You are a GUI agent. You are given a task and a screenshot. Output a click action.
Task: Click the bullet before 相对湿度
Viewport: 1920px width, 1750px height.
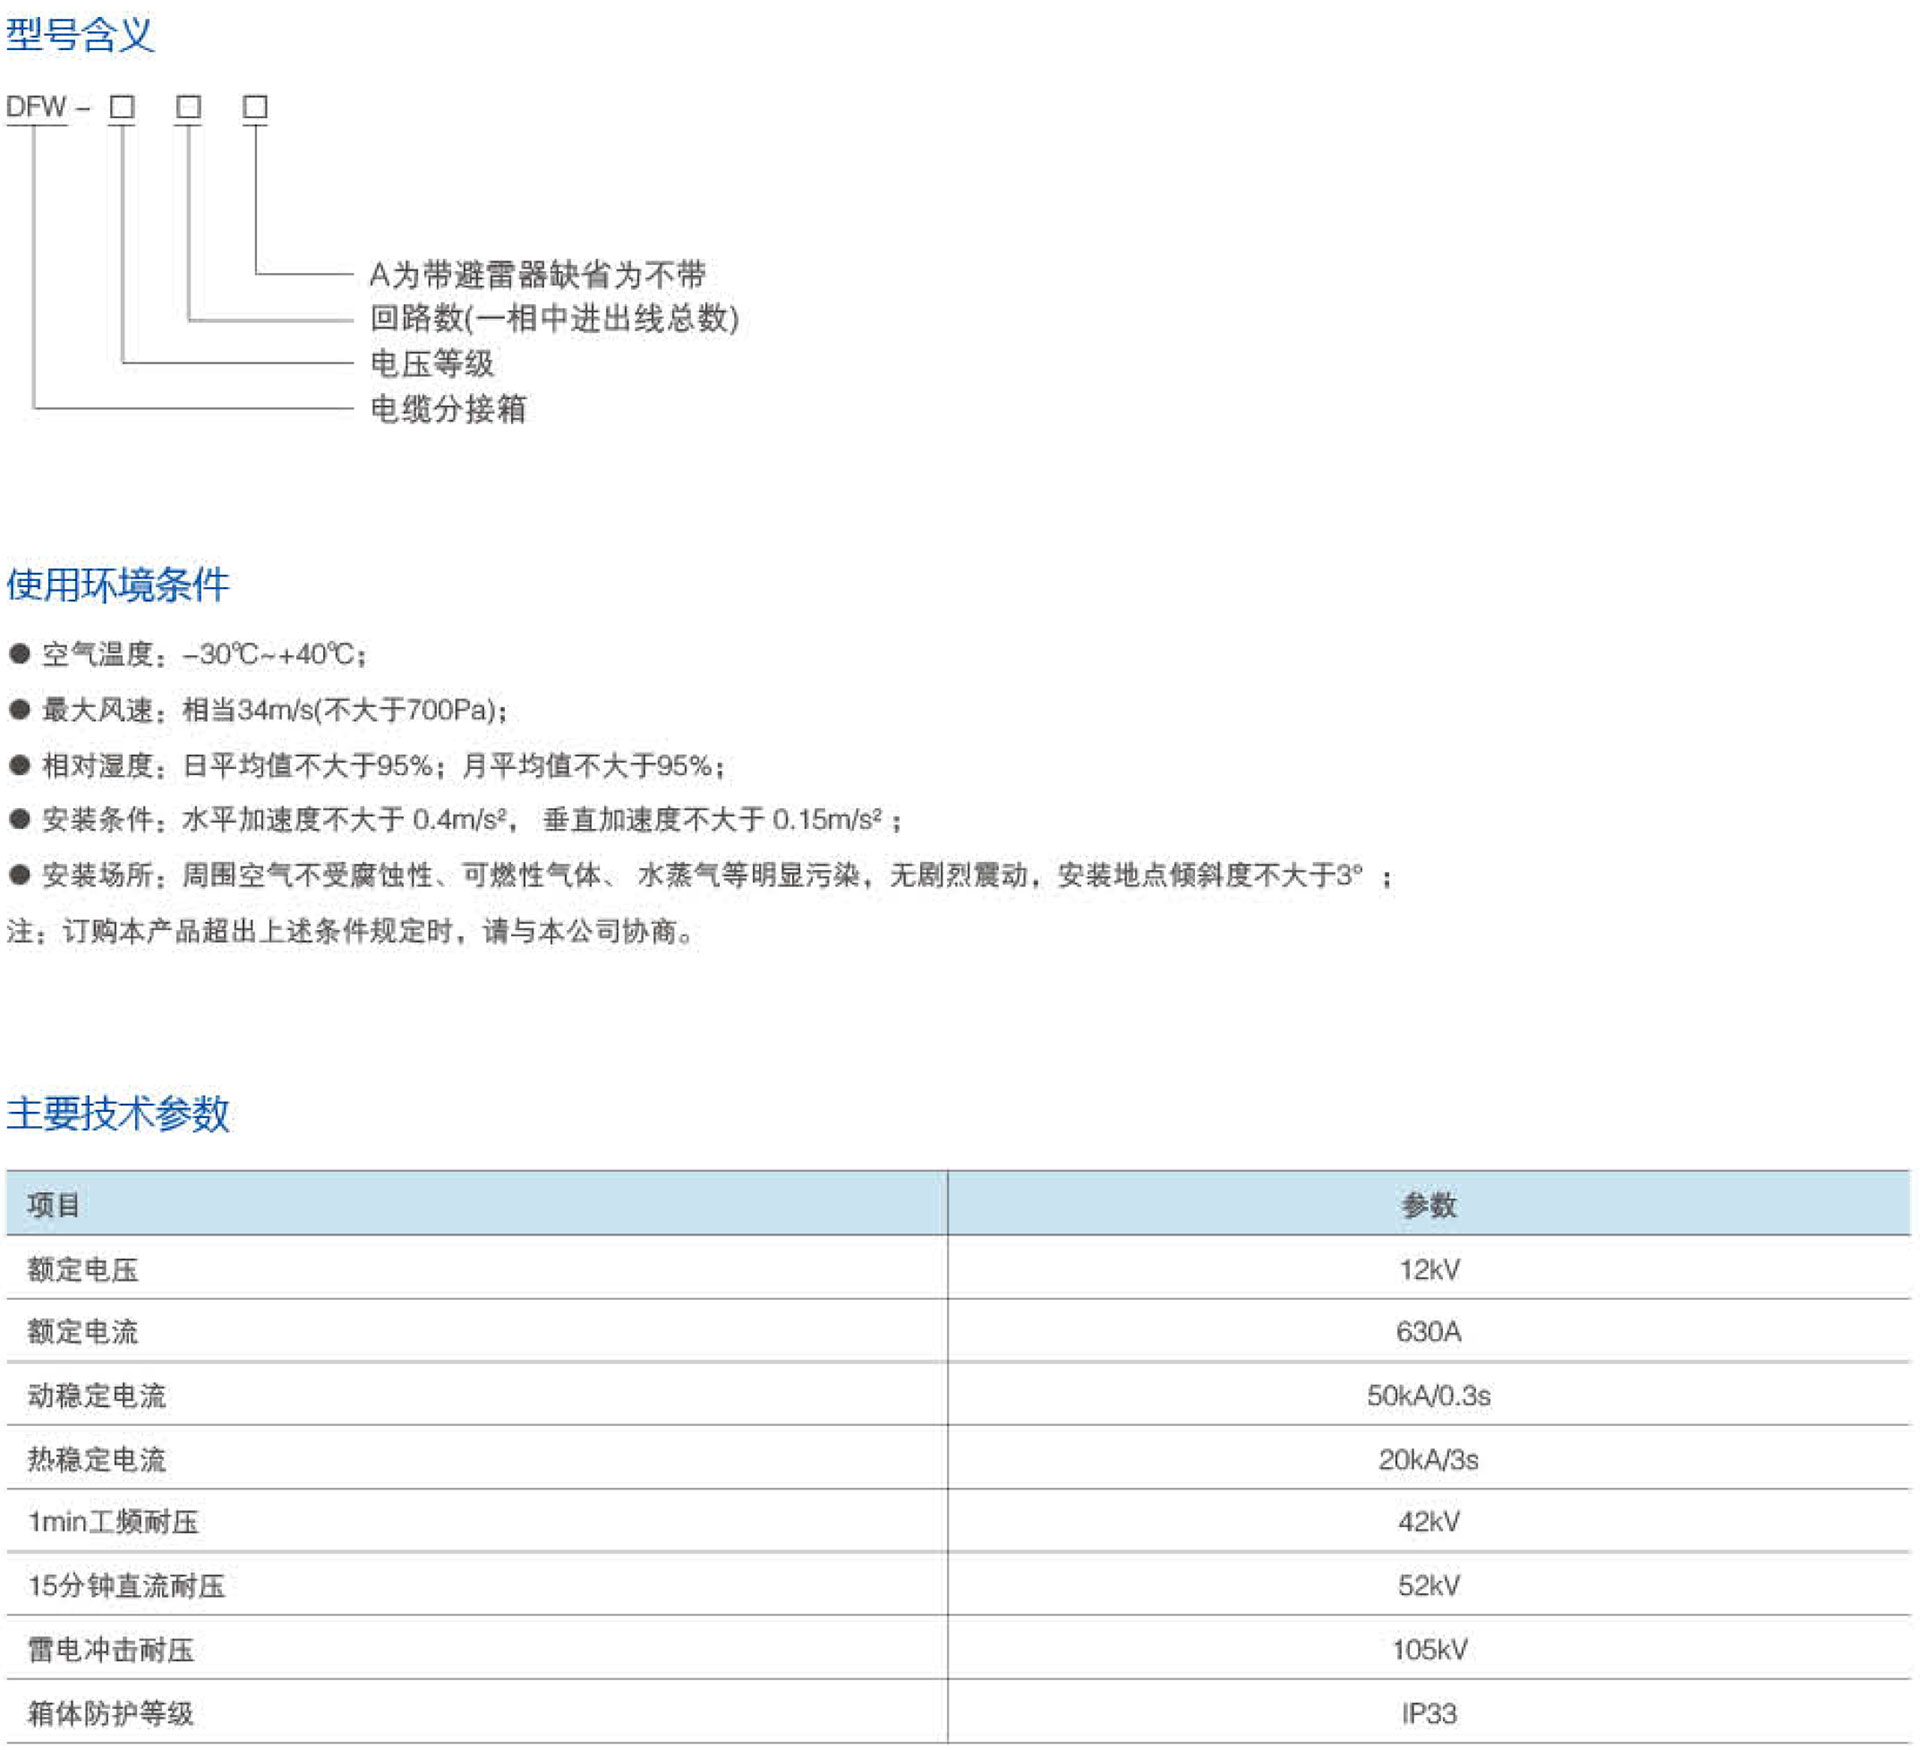coord(19,765)
